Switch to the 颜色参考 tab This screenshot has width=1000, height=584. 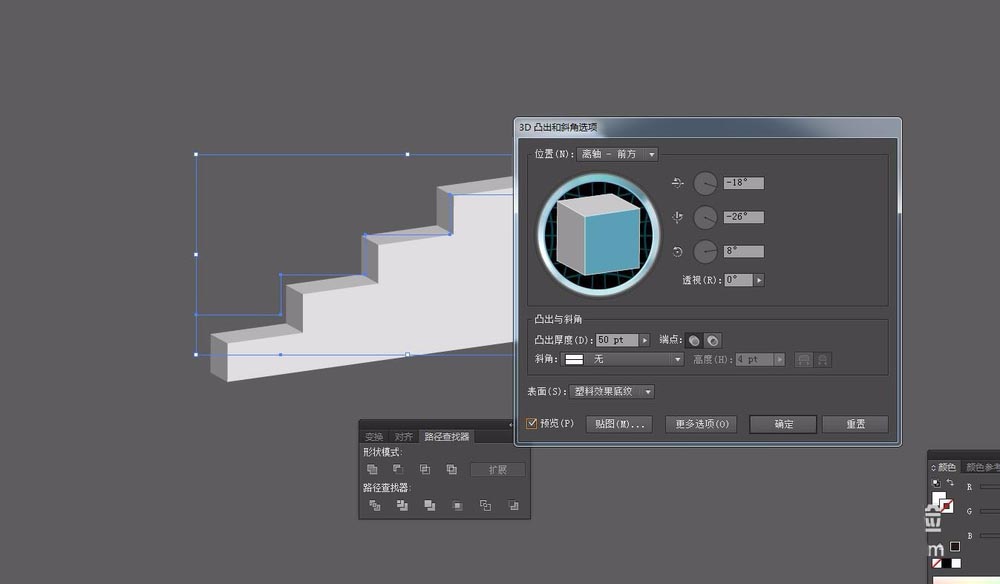[981, 467]
